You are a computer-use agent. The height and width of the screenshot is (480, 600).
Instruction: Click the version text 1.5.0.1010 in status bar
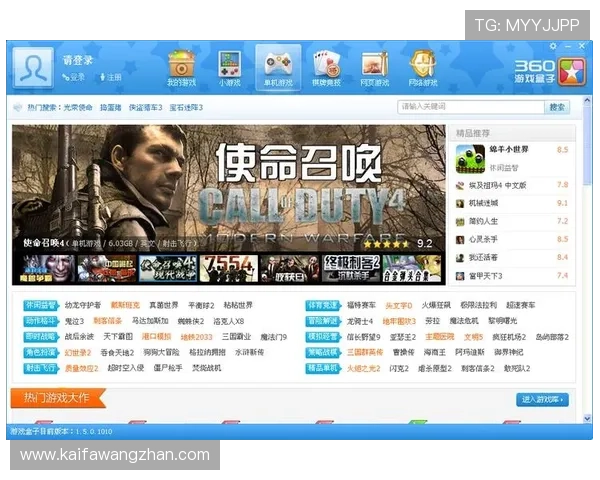point(94,432)
